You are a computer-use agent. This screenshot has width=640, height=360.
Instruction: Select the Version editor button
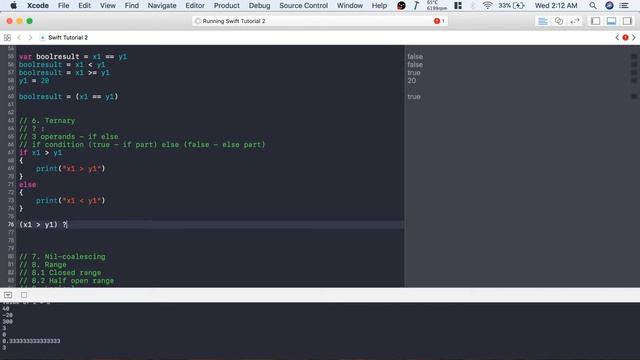point(575,21)
